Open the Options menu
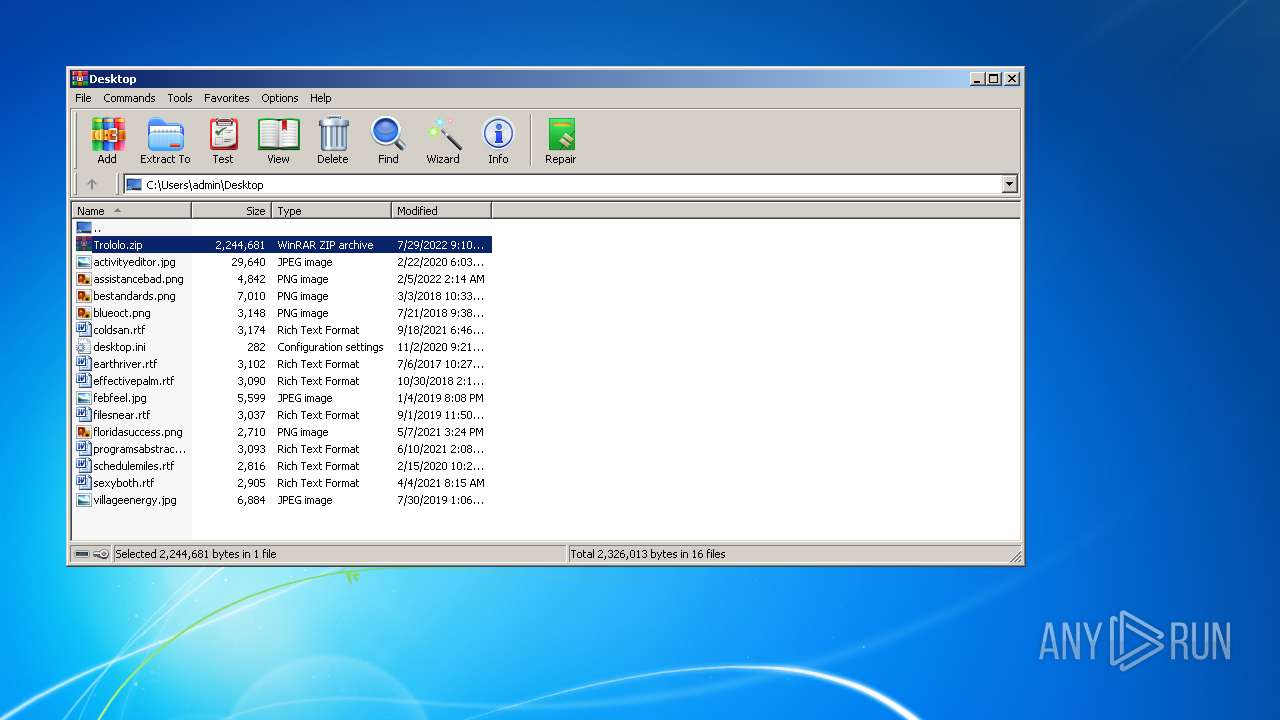This screenshot has height=720, width=1280. (280, 98)
